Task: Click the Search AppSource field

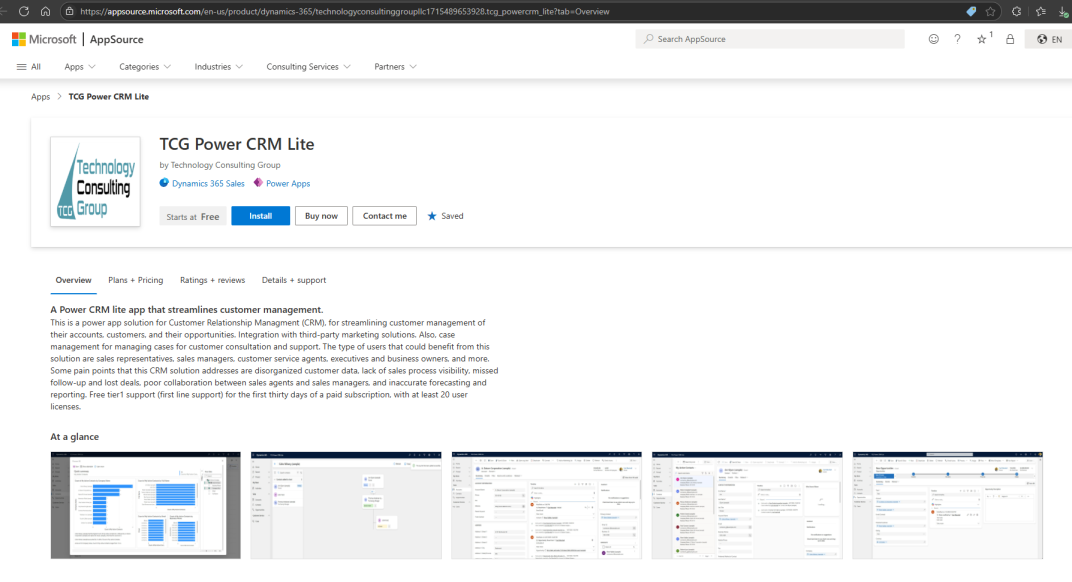Action: (770, 39)
